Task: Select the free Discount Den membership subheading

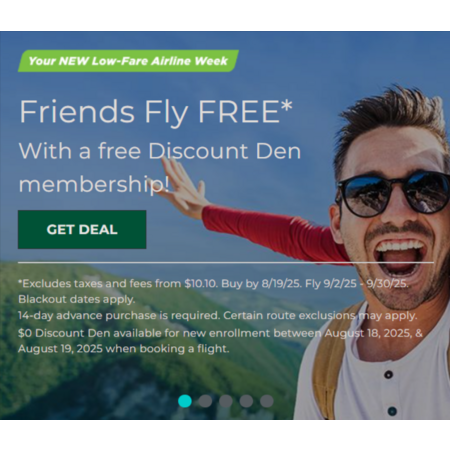Action: pos(160,167)
